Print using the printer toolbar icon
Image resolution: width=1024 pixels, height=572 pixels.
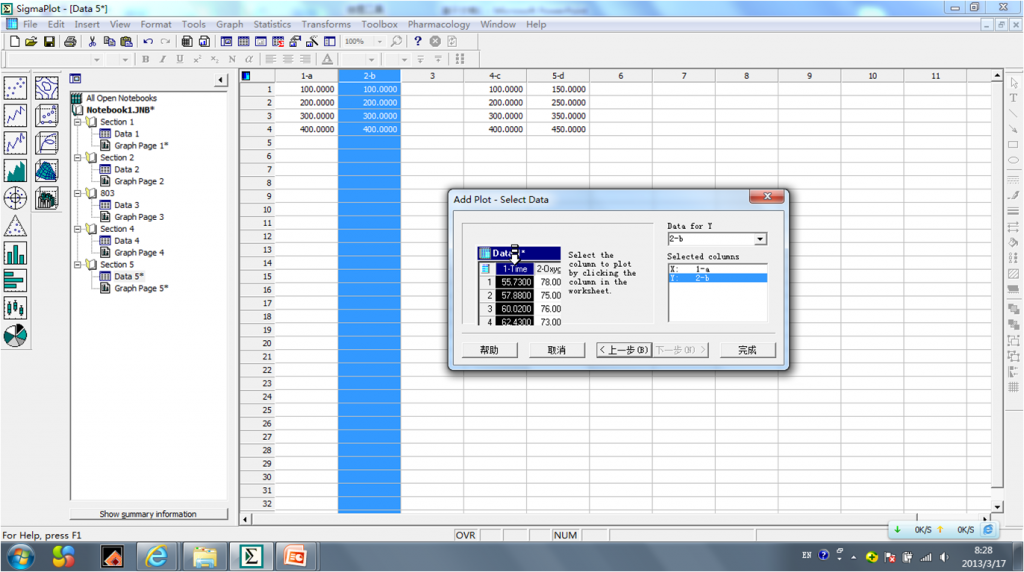pyautogui.click(x=70, y=41)
